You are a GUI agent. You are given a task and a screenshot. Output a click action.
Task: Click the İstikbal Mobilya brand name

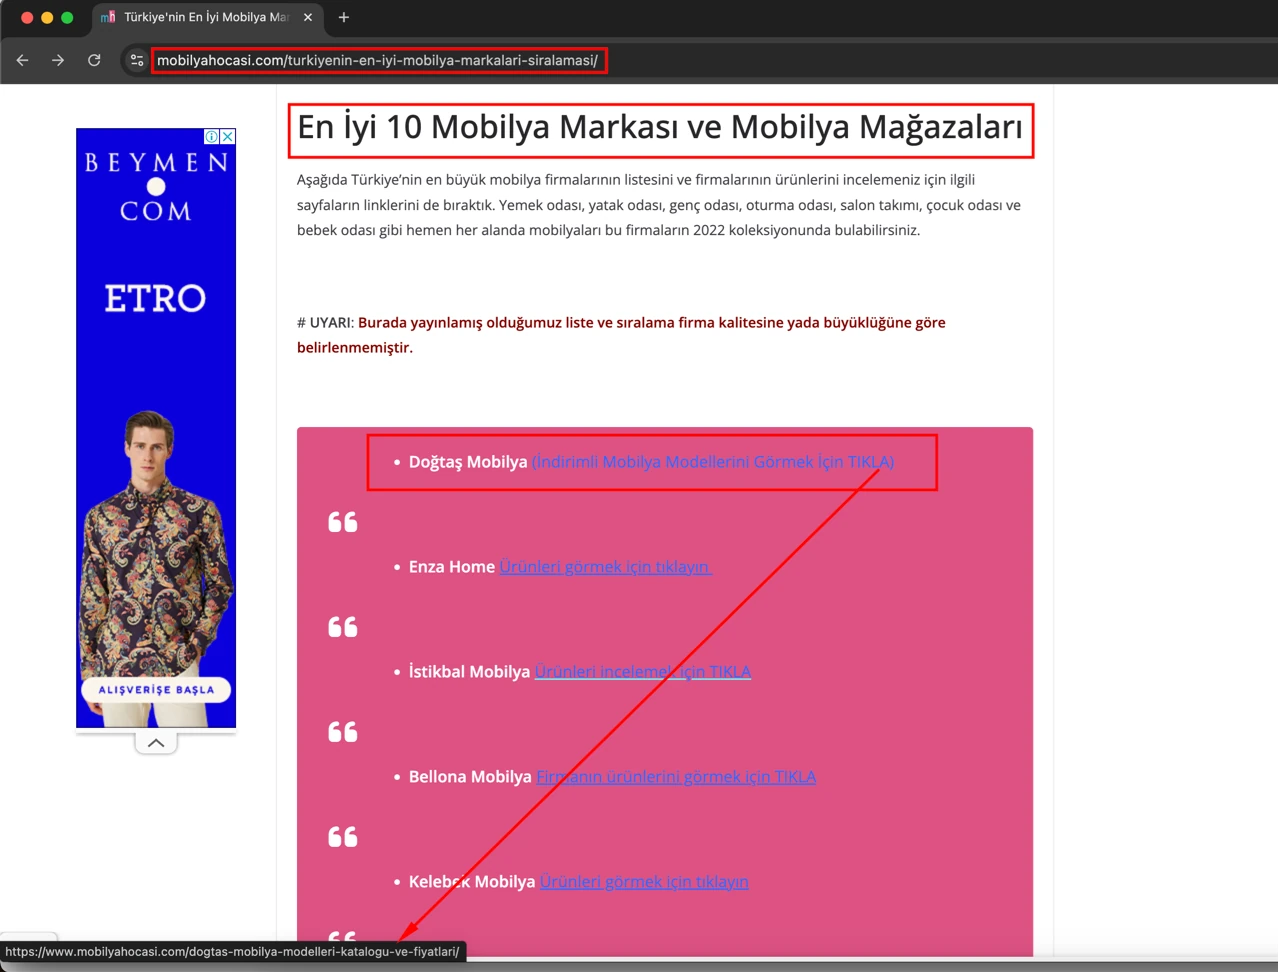(469, 671)
